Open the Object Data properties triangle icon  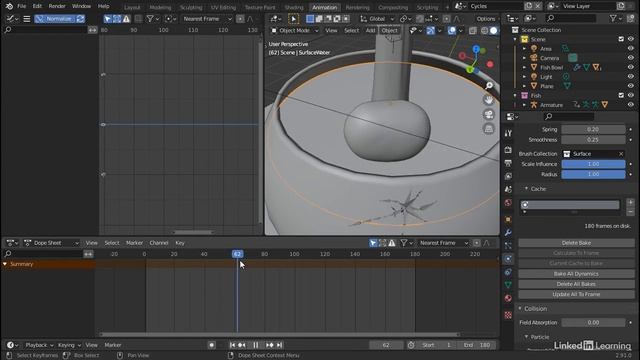tap(508, 285)
